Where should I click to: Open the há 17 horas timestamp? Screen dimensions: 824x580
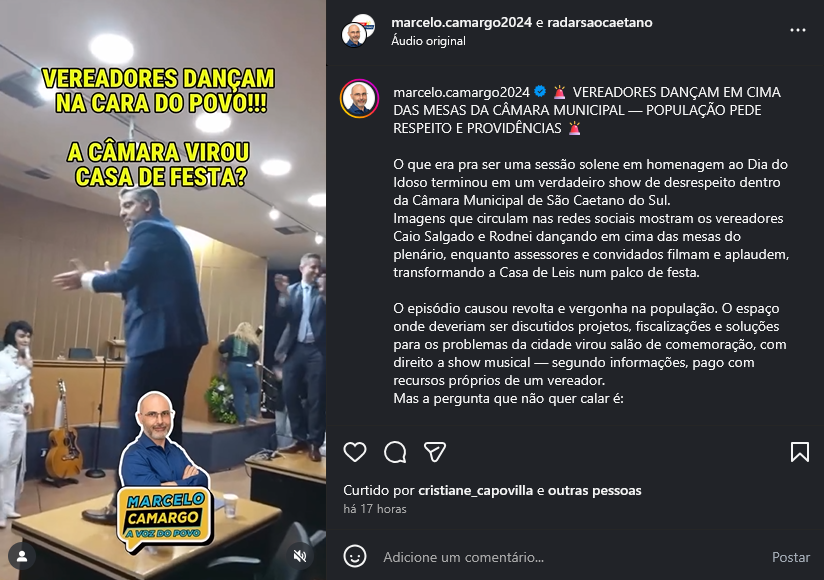click(x=375, y=509)
